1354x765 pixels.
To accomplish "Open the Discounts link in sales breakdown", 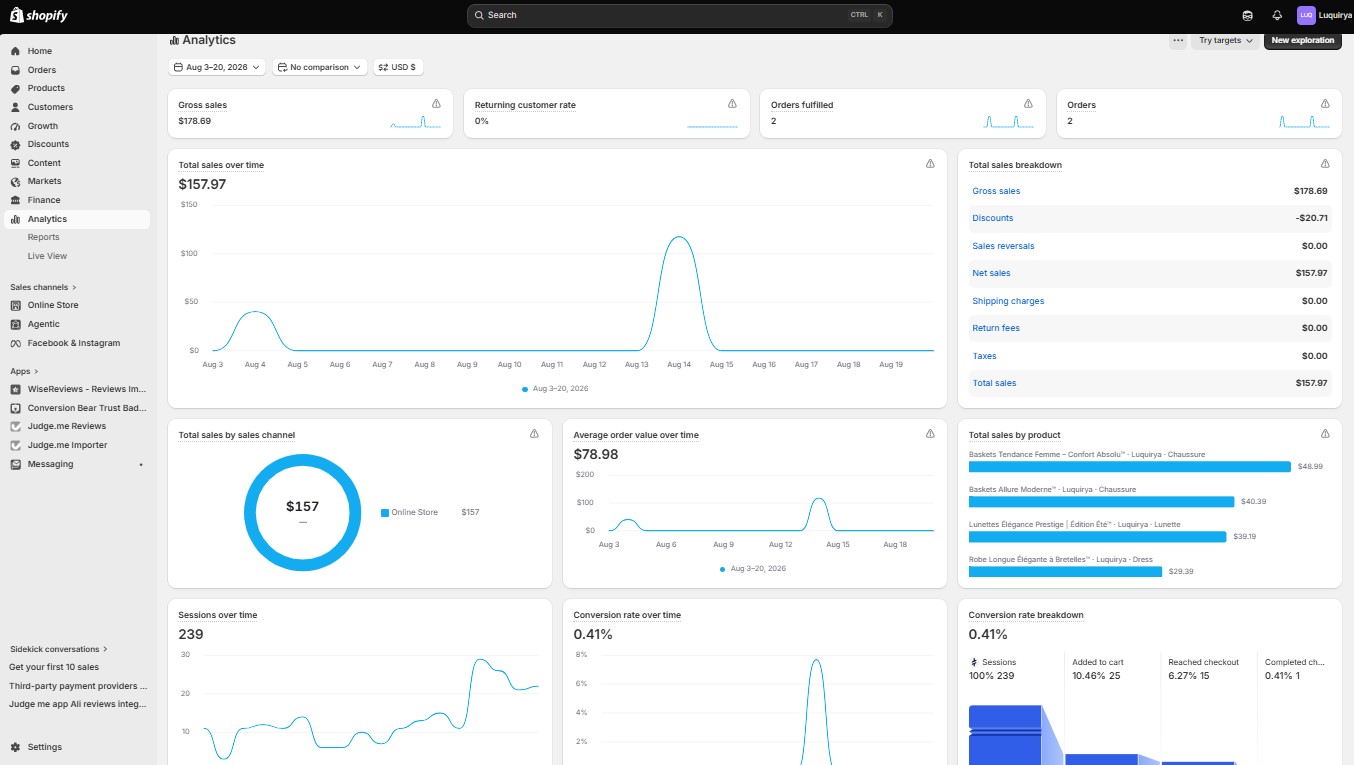I will 993,218.
